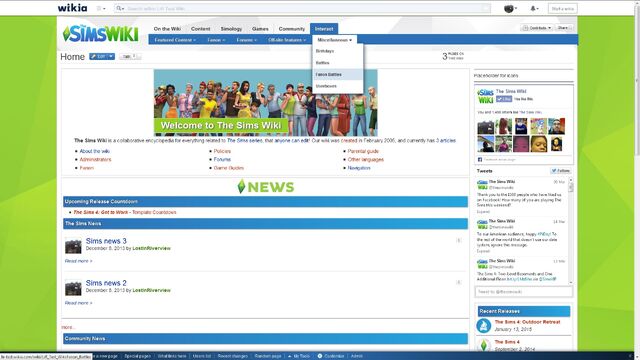The image size is (640, 360).
Task: Expand the Forums submenu
Action: [247, 40]
